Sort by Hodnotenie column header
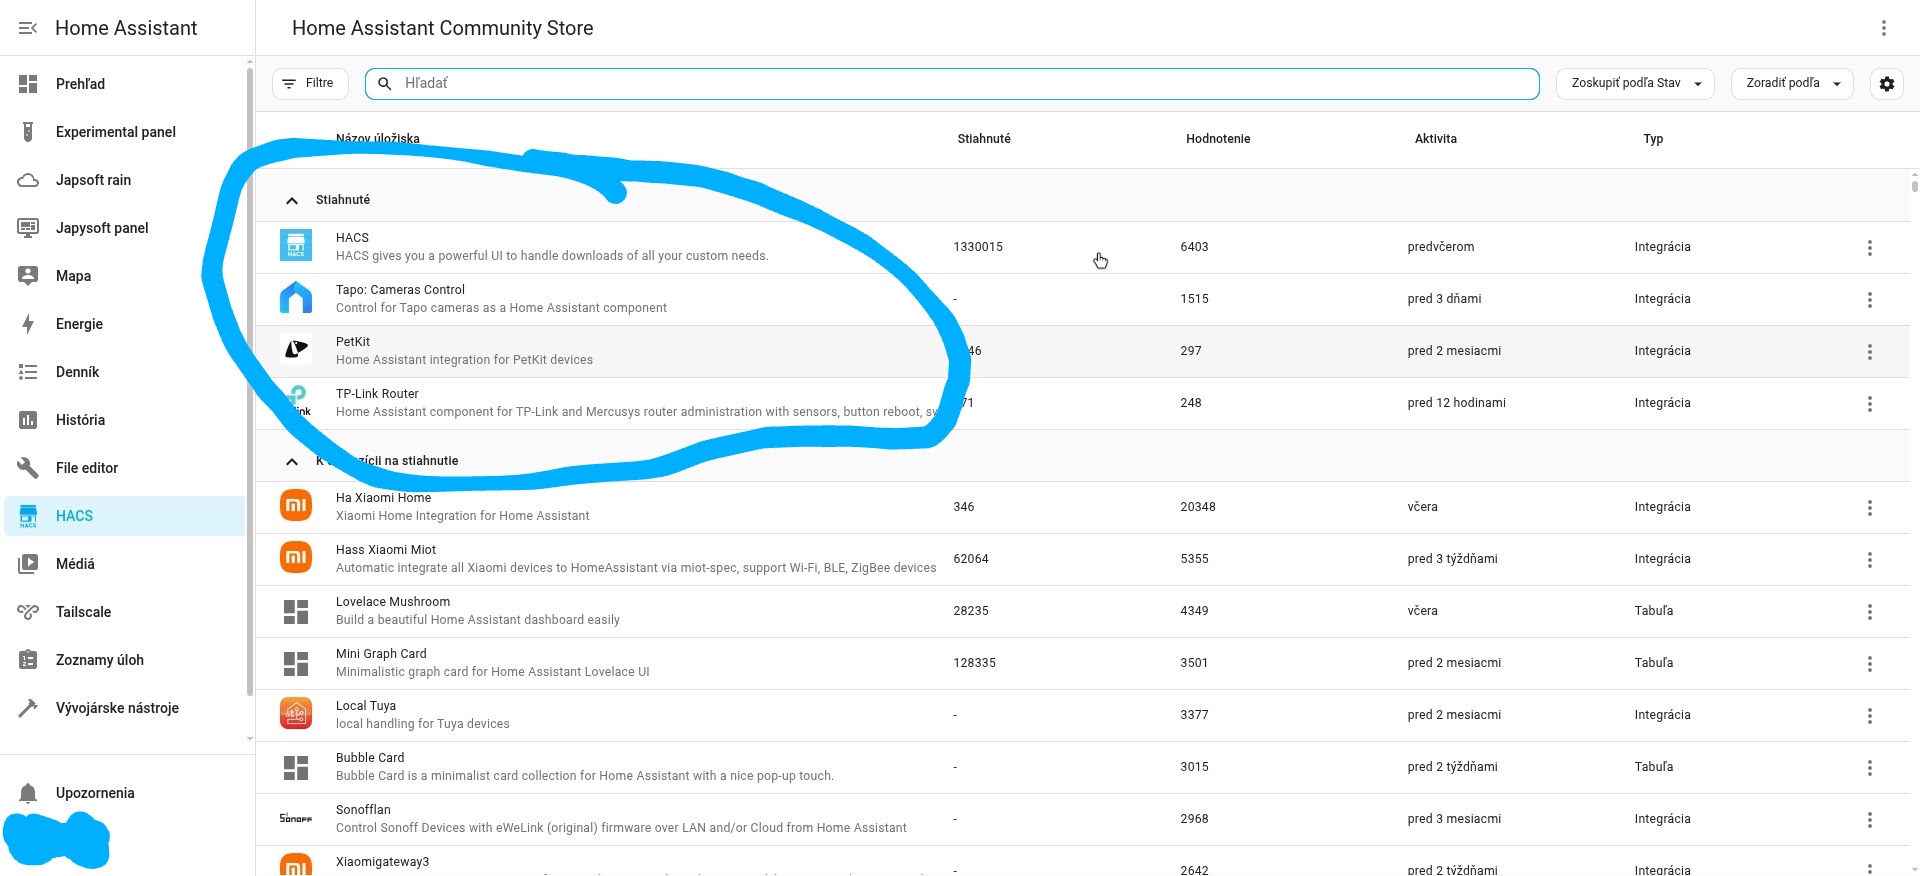This screenshot has height=876, width=1920. point(1218,139)
